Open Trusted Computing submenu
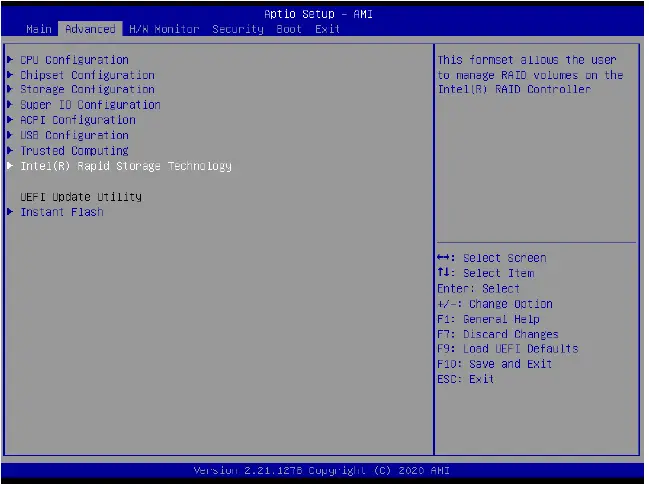The height and width of the screenshot is (489, 649). (x=75, y=151)
